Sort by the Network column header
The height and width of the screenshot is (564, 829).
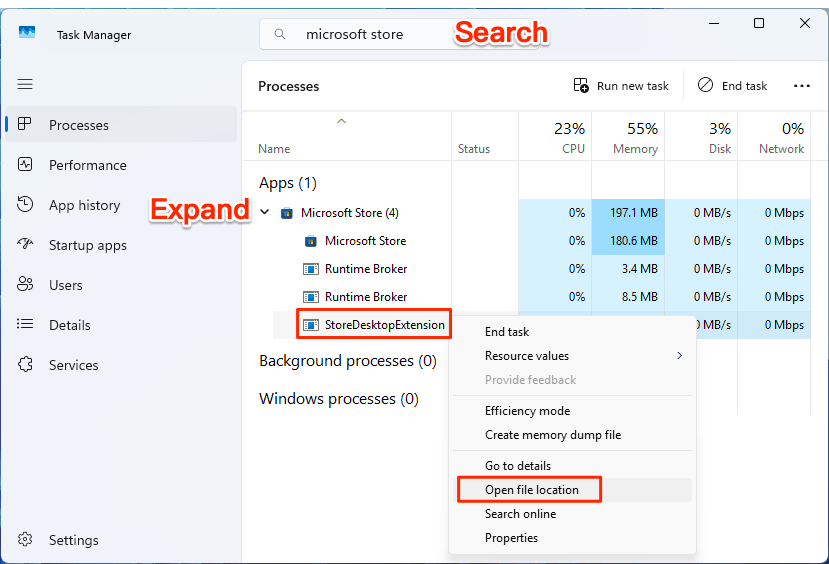coord(774,136)
